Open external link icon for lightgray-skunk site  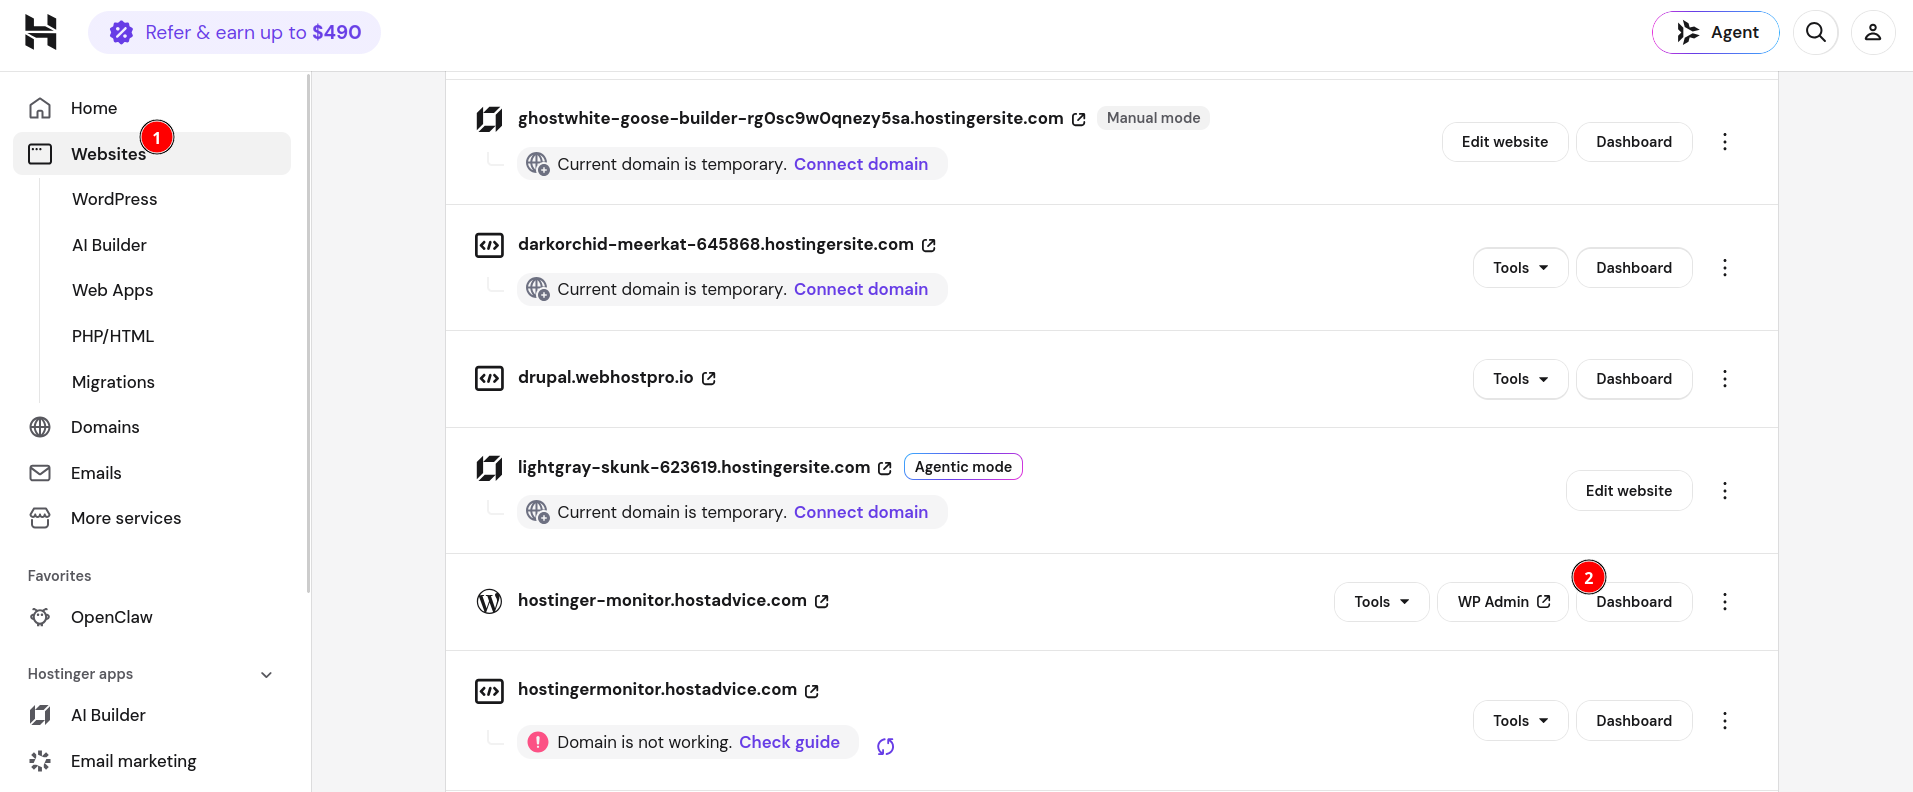[885, 468]
